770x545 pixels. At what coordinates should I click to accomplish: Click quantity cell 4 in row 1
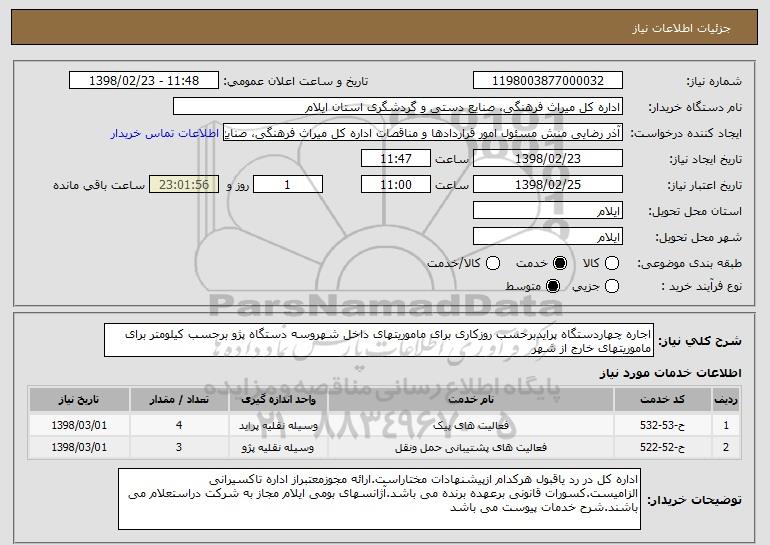pos(179,425)
